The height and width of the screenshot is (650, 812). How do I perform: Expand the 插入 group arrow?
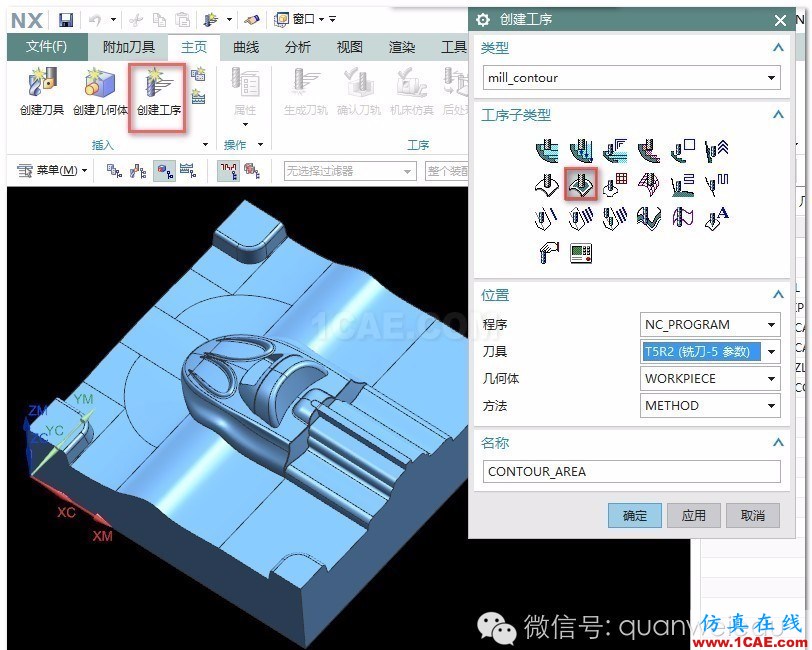[x=206, y=145]
